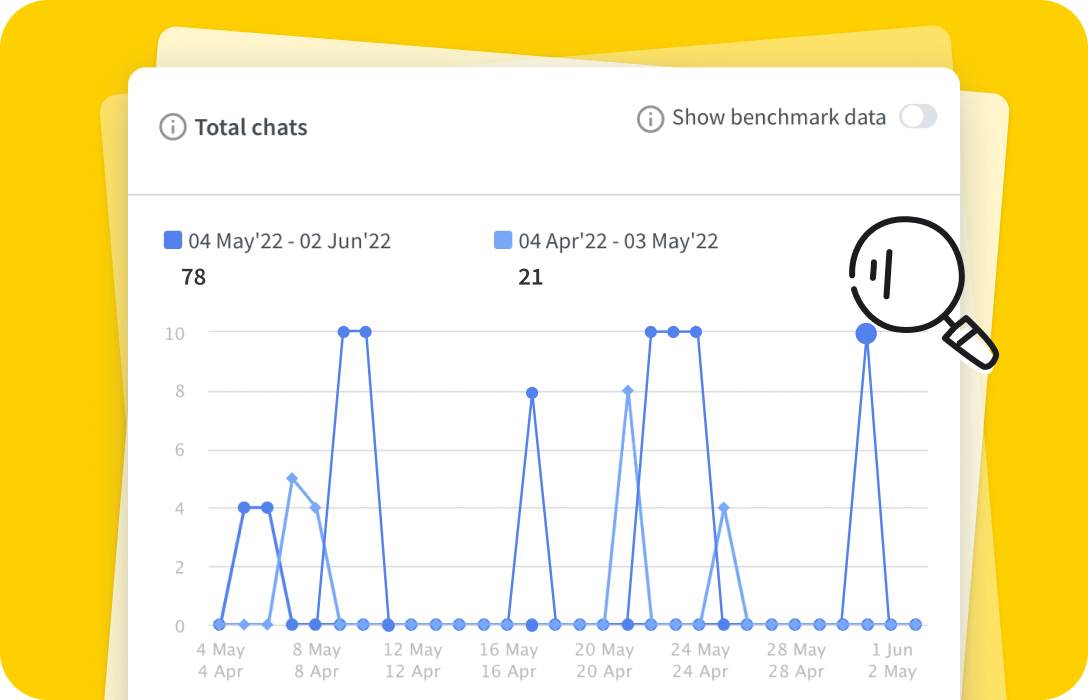Open the comparison period date range selector
Screen dimensions: 1088x700
[616, 240]
